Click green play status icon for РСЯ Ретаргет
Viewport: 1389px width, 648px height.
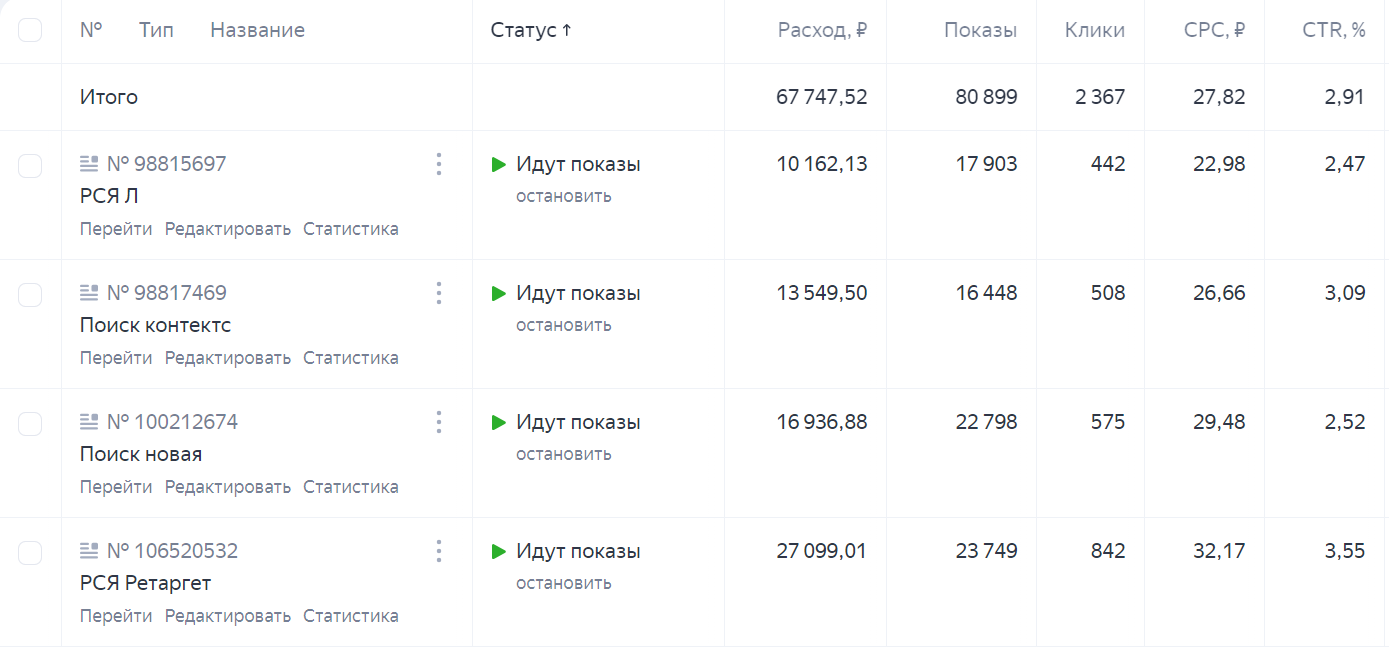pyautogui.click(x=499, y=551)
